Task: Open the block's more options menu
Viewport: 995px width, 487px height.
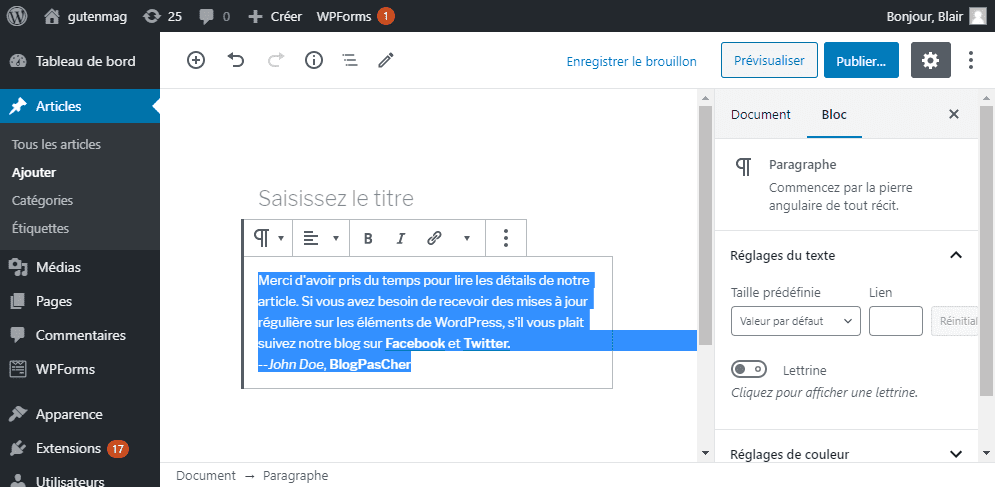Action: coord(506,238)
